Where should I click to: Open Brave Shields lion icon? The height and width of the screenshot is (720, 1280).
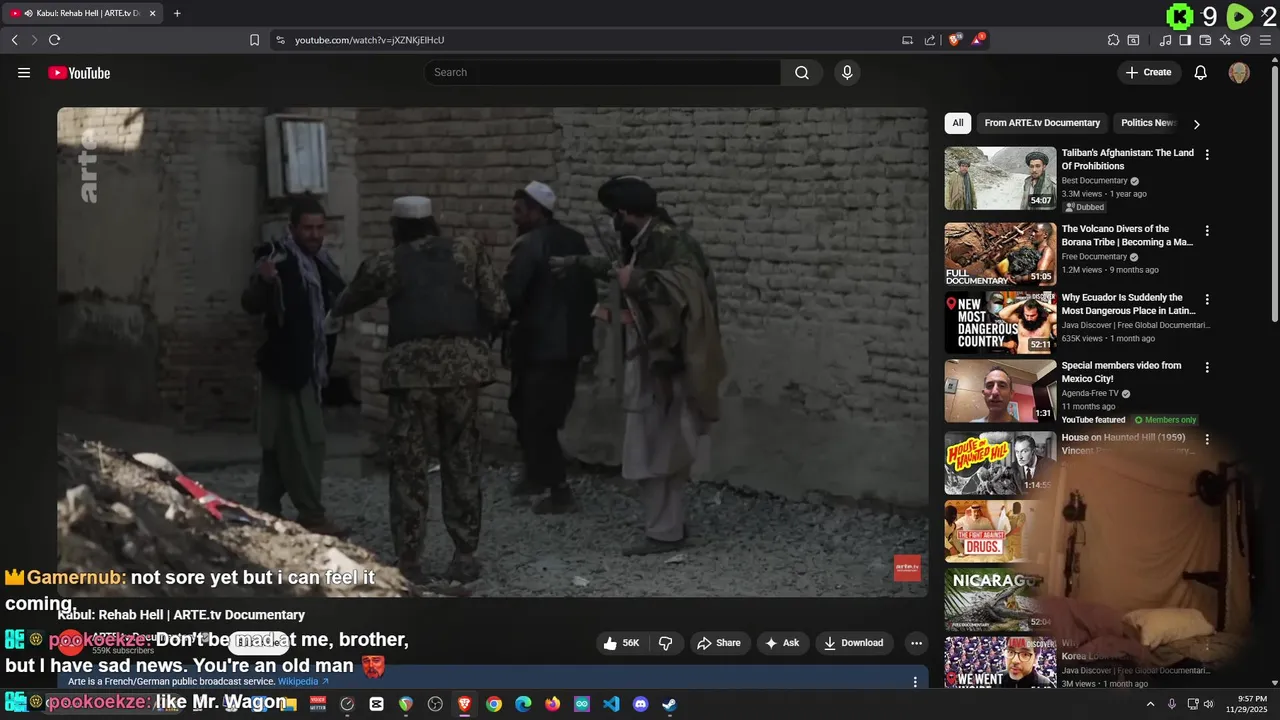(955, 40)
